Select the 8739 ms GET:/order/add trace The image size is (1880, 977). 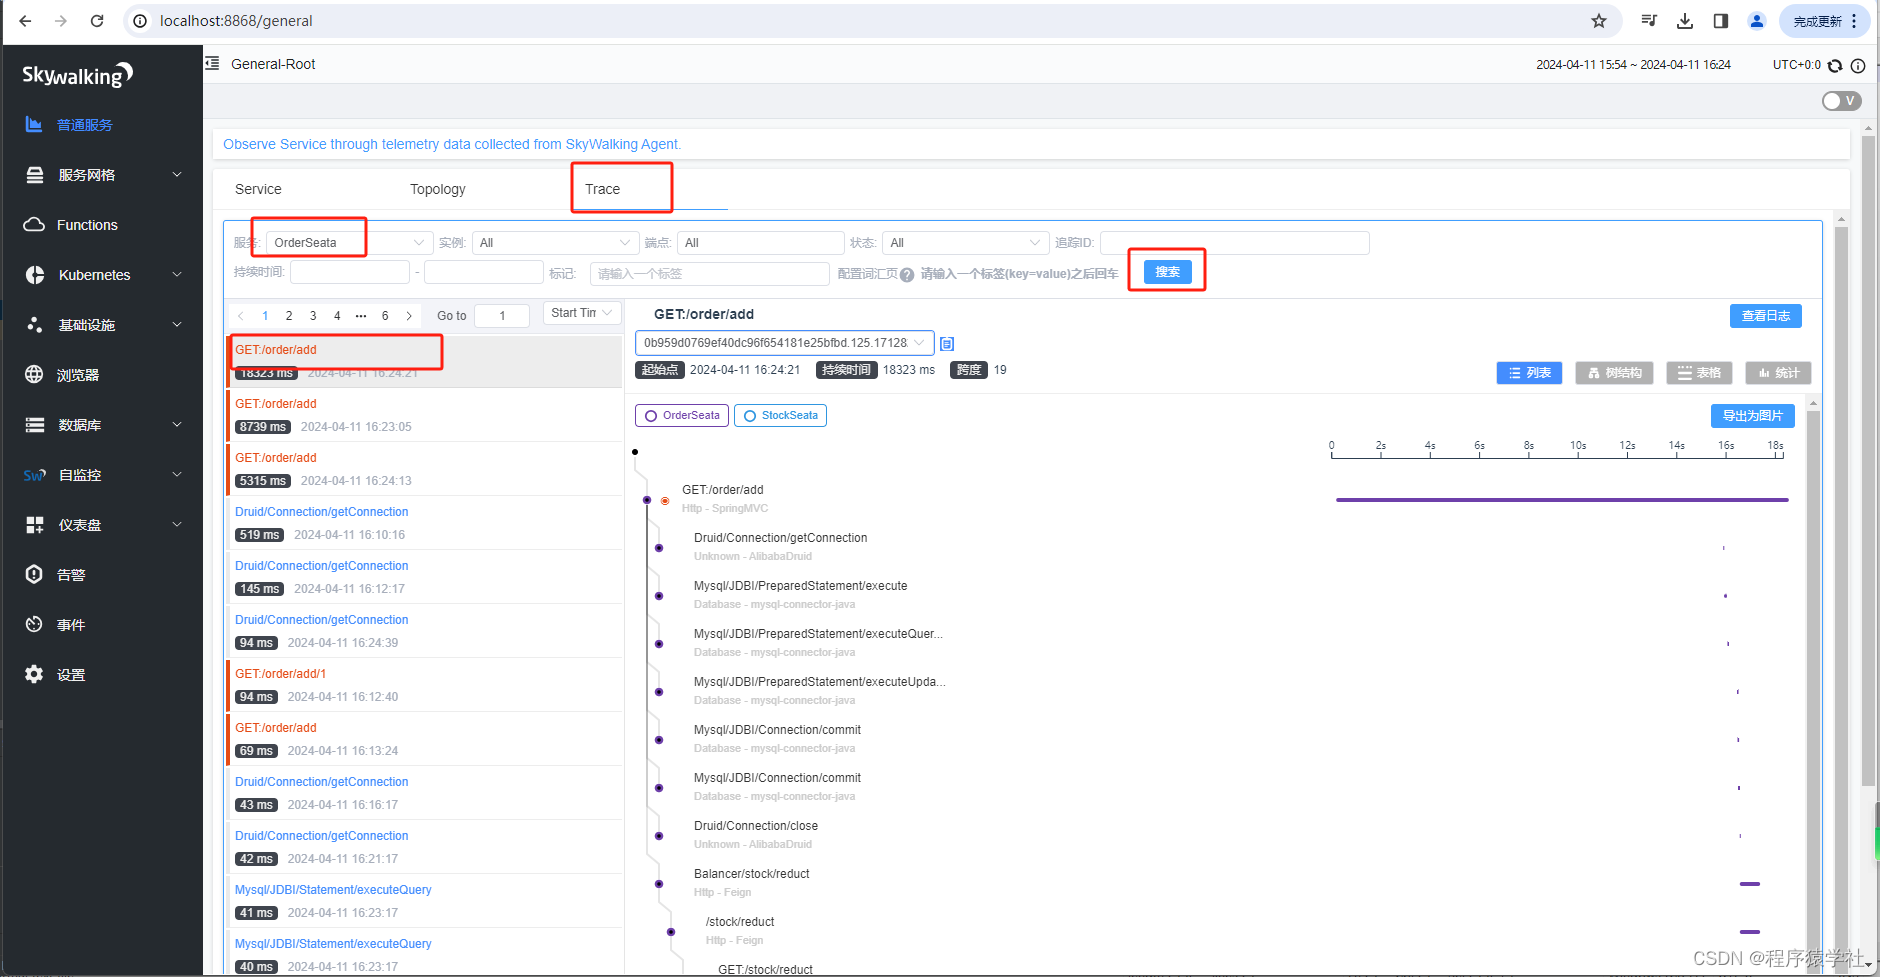(424, 415)
